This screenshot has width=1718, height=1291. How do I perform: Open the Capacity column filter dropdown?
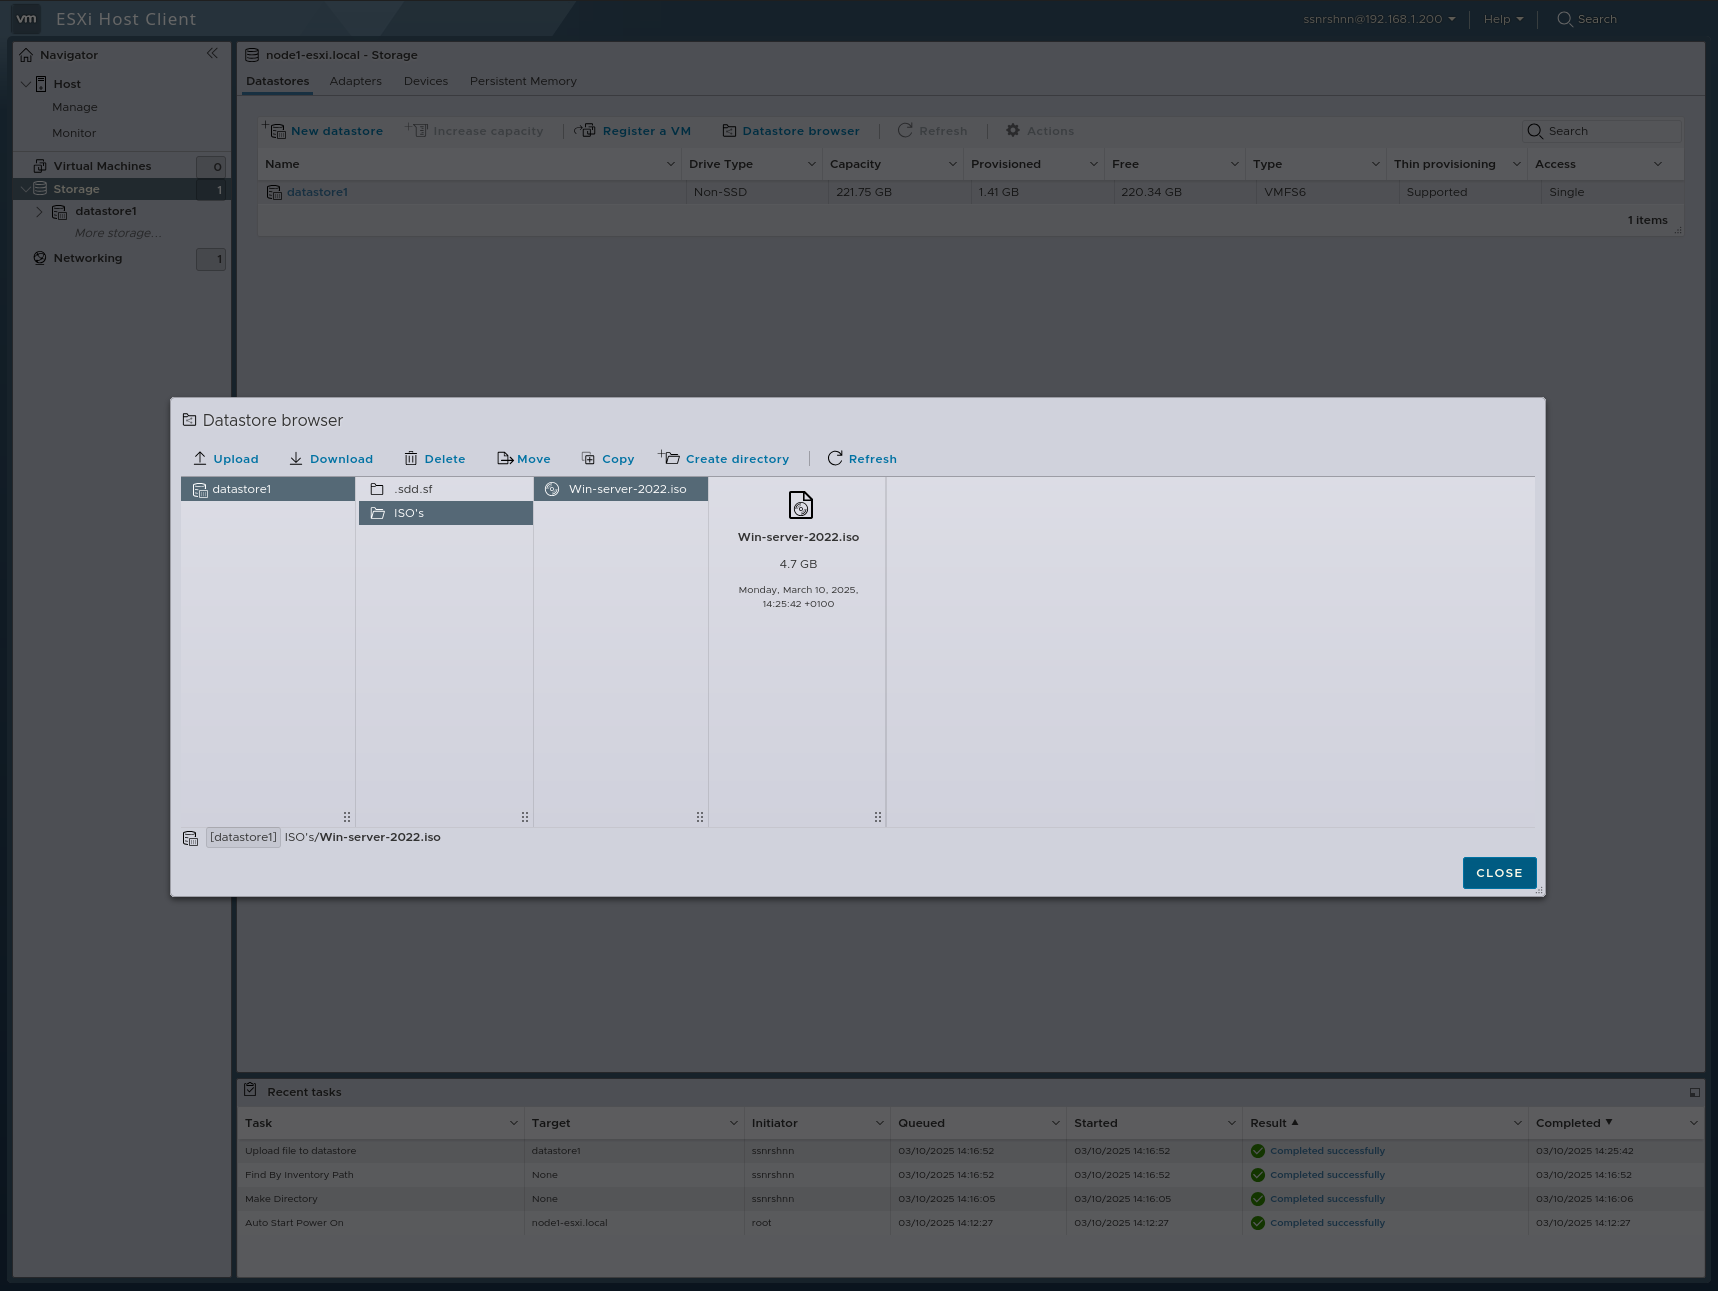pos(951,164)
